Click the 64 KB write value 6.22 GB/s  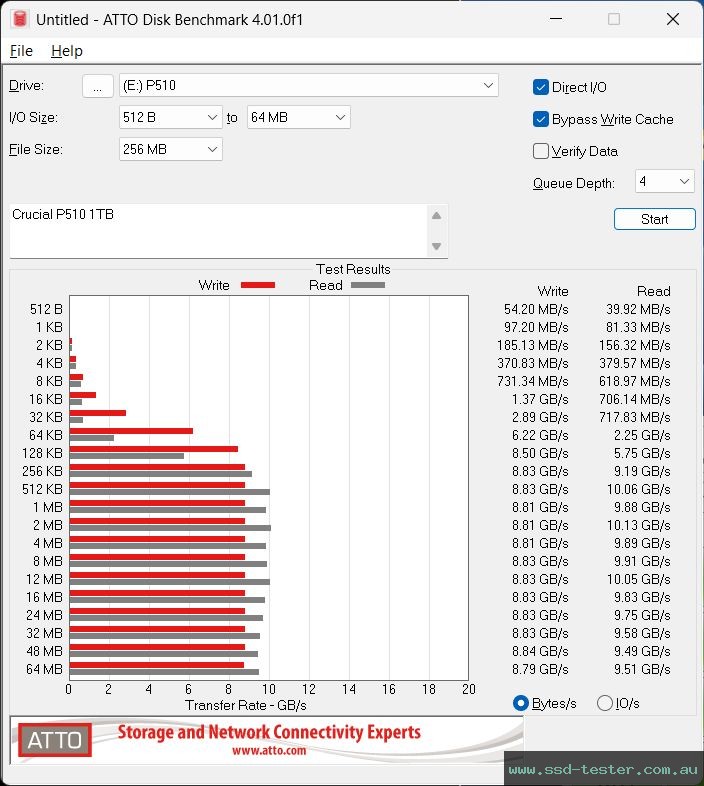pyautogui.click(x=540, y=435)
